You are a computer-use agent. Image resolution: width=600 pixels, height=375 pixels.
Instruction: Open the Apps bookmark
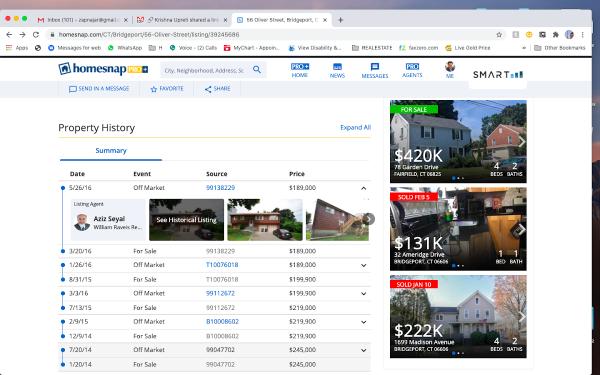pyautogui.click(x=17, y=48)
